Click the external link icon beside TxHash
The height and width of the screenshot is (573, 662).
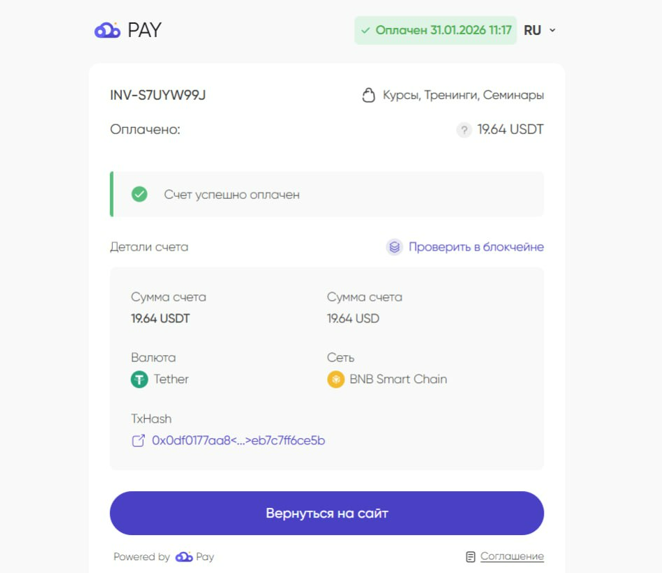(x=138, y=441)
